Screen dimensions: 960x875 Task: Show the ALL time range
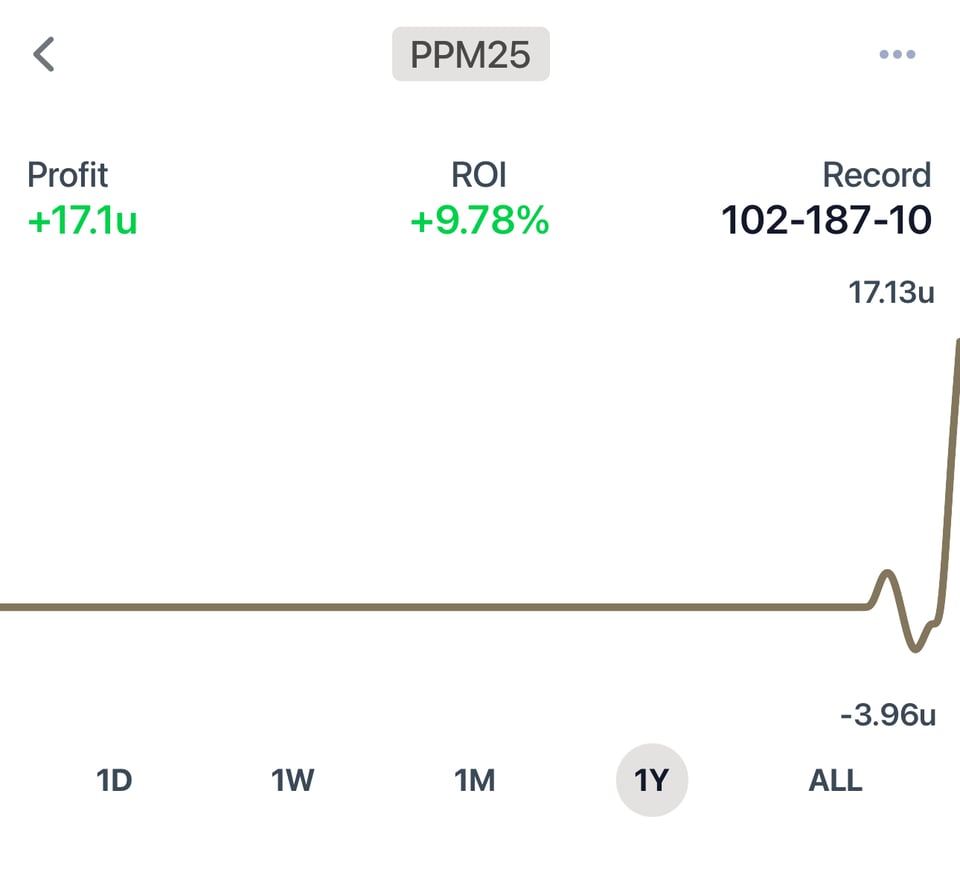click(x=835, y=780)
